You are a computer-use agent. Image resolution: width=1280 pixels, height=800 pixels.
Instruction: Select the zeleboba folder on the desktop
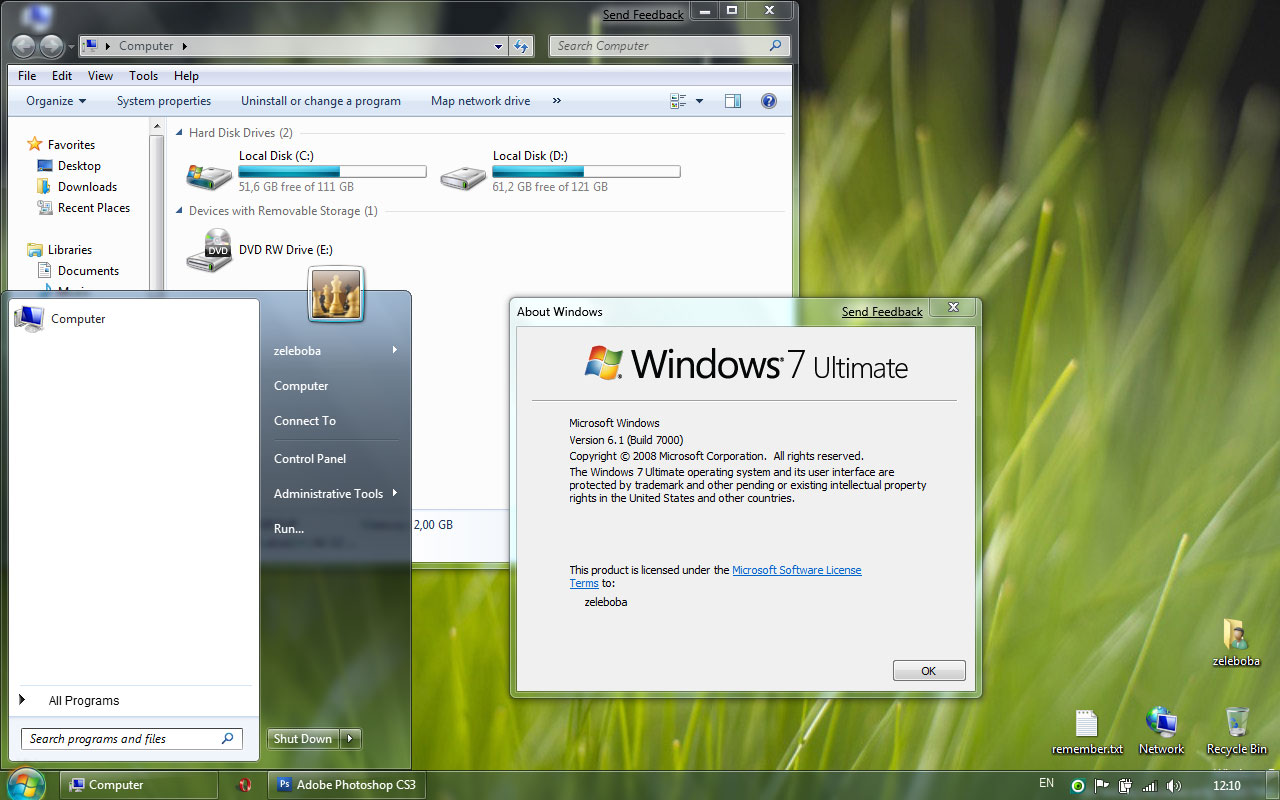[x=1236, y=642]
